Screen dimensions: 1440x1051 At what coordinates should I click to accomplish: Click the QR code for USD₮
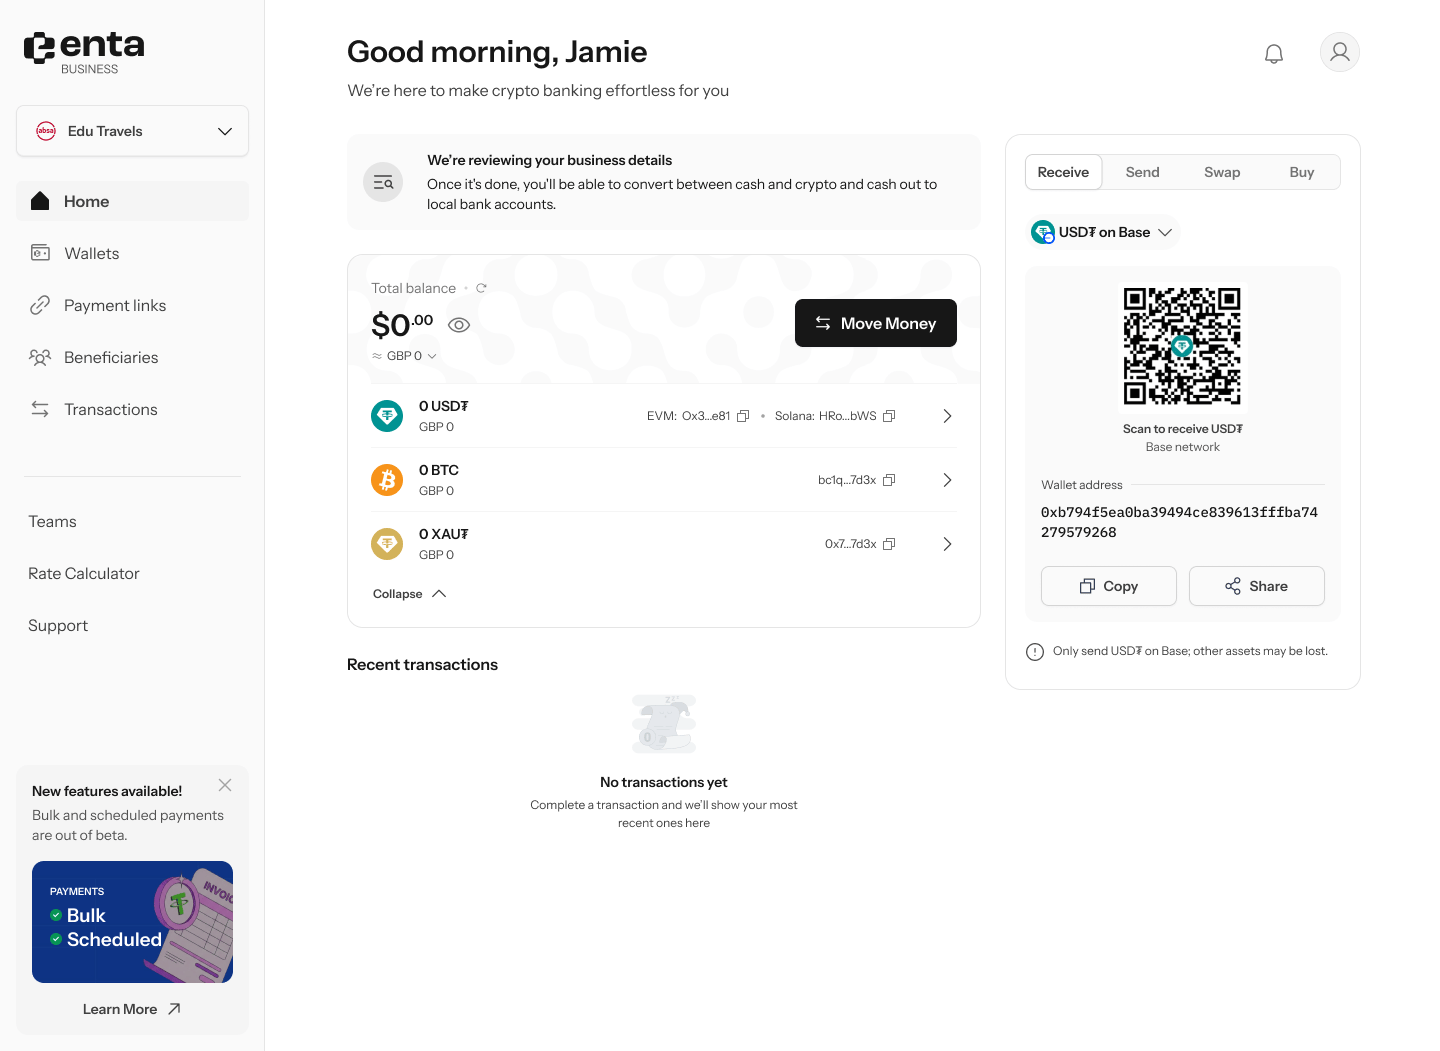pyautogui.click(x=1182, y=346)
